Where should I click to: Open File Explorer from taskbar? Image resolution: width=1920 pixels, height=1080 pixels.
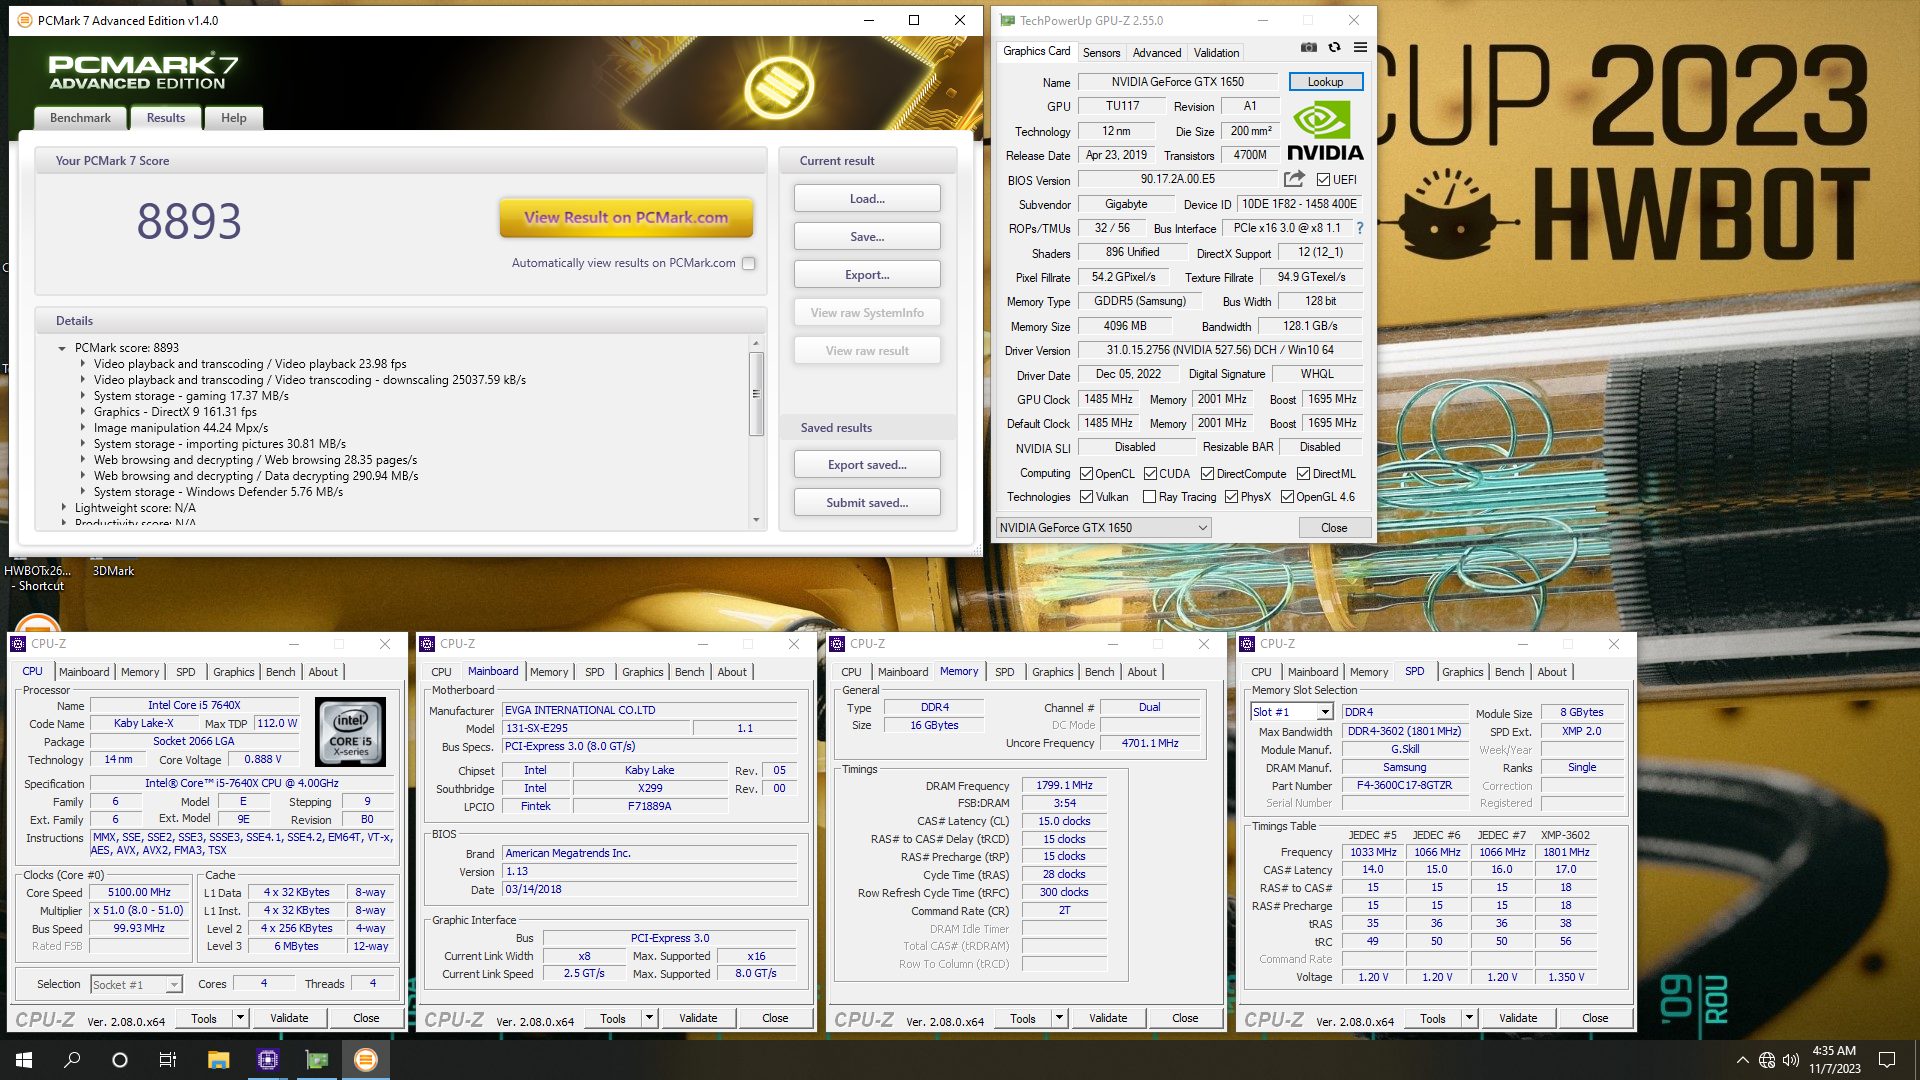pyautogui.click(x=218, y=1060)
